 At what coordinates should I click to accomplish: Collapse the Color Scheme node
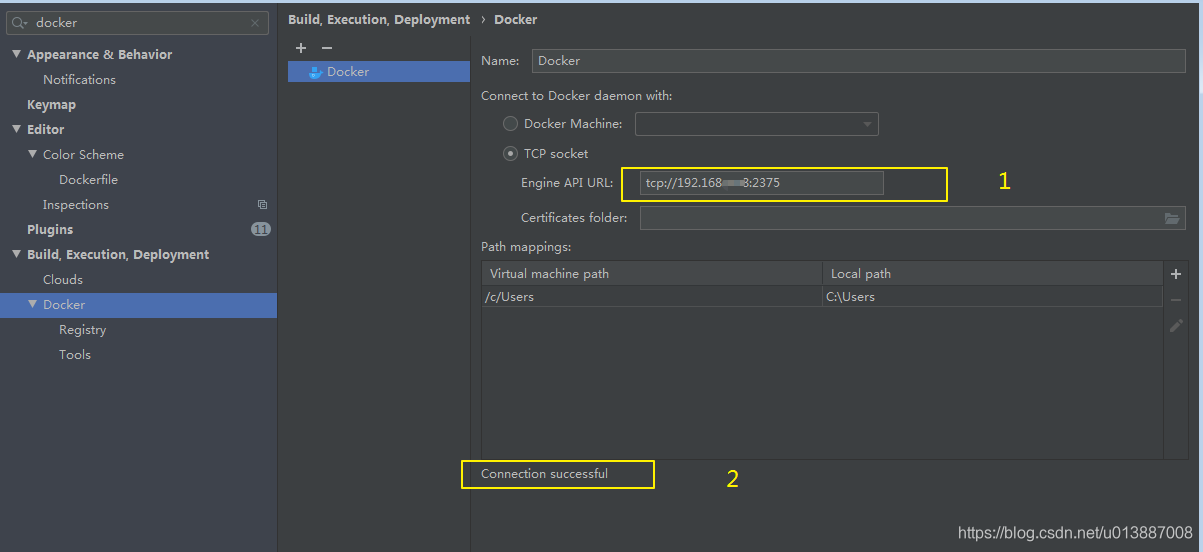33,154
